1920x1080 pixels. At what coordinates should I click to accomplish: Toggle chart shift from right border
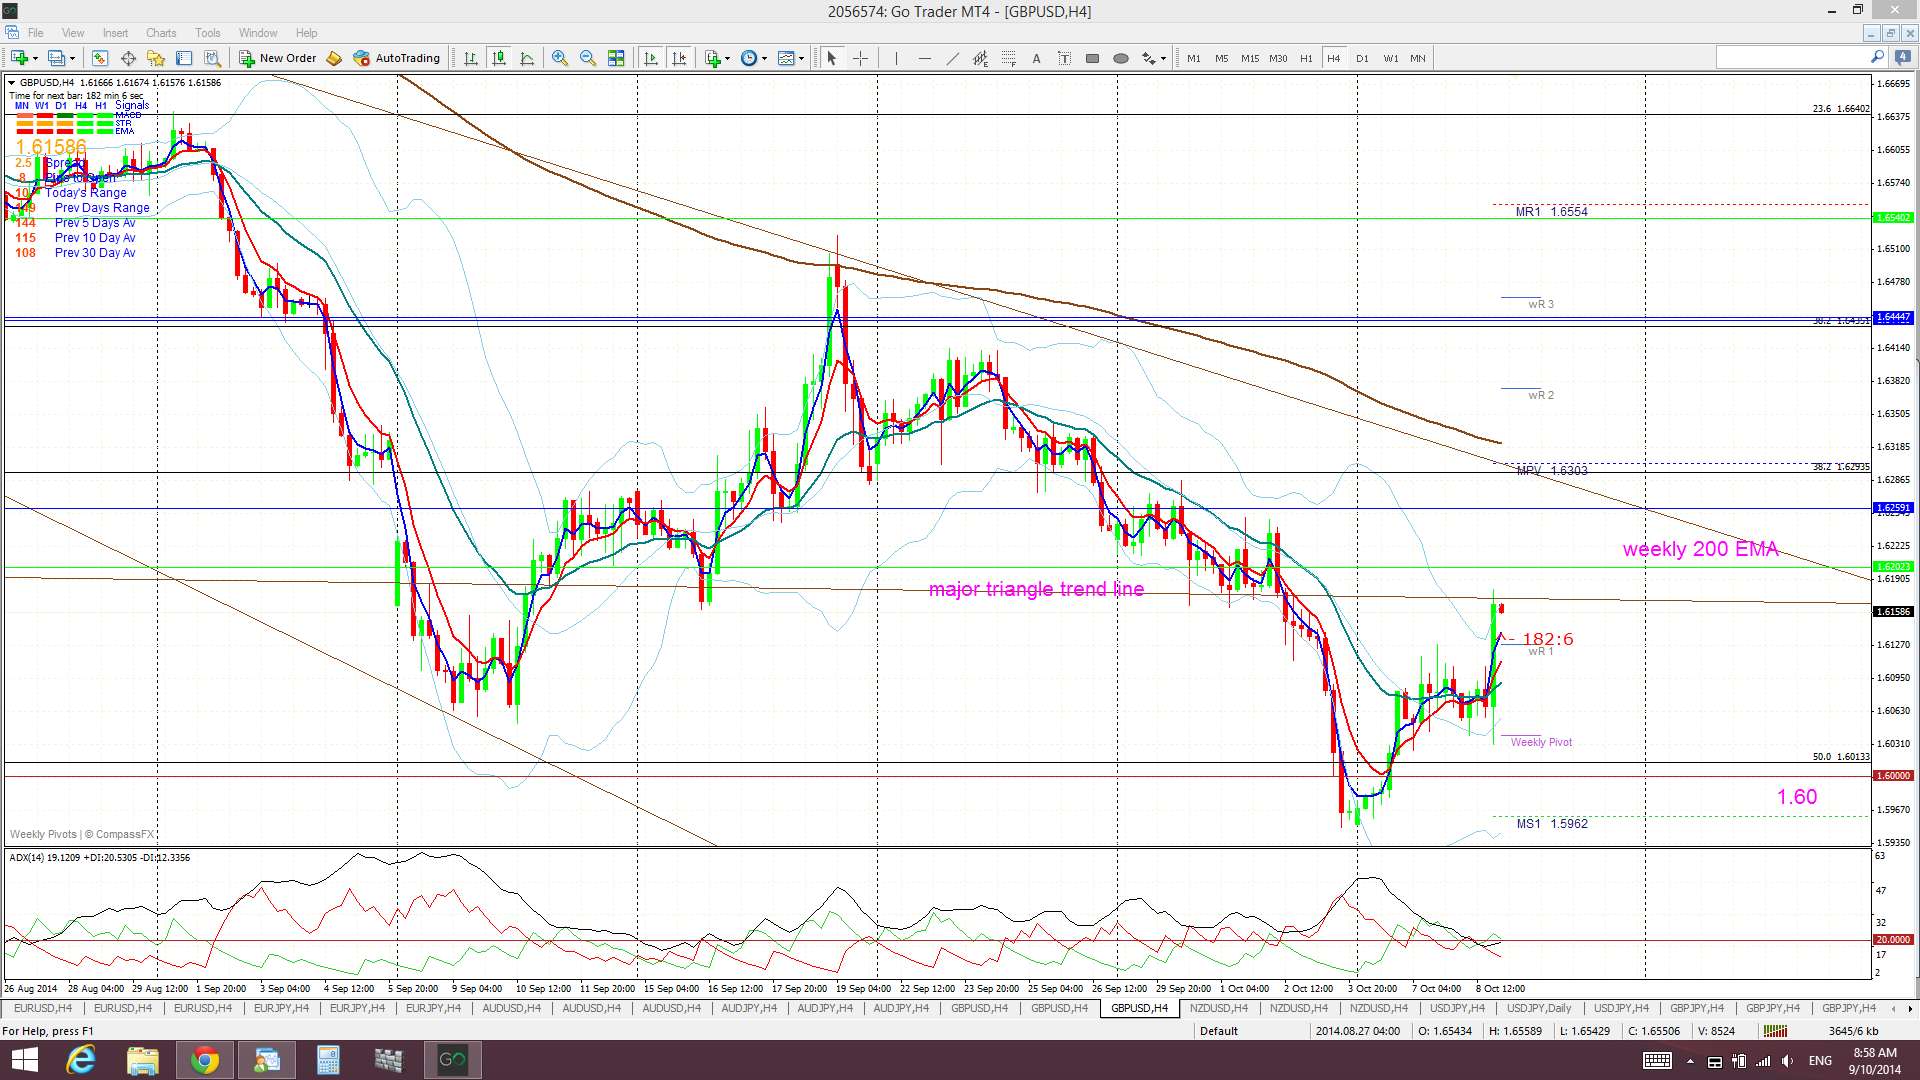pos(680,58)
